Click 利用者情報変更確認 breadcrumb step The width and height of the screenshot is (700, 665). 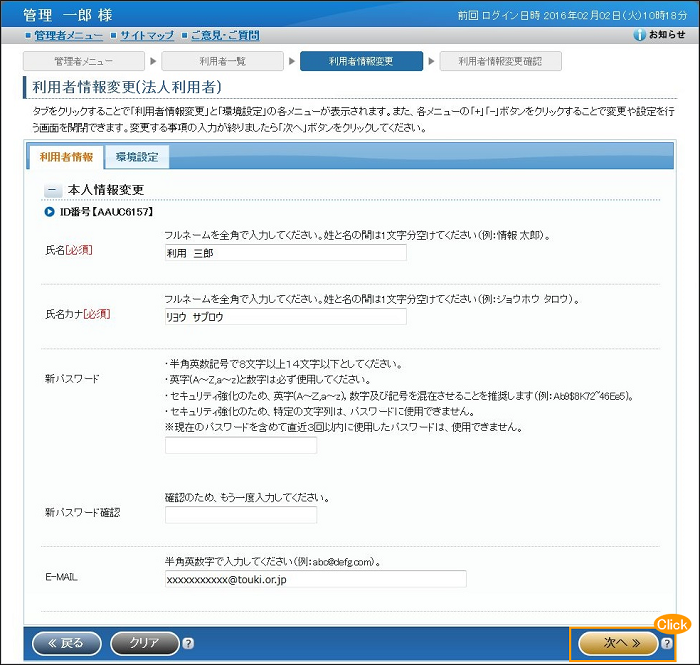click(x=500, y=61)
